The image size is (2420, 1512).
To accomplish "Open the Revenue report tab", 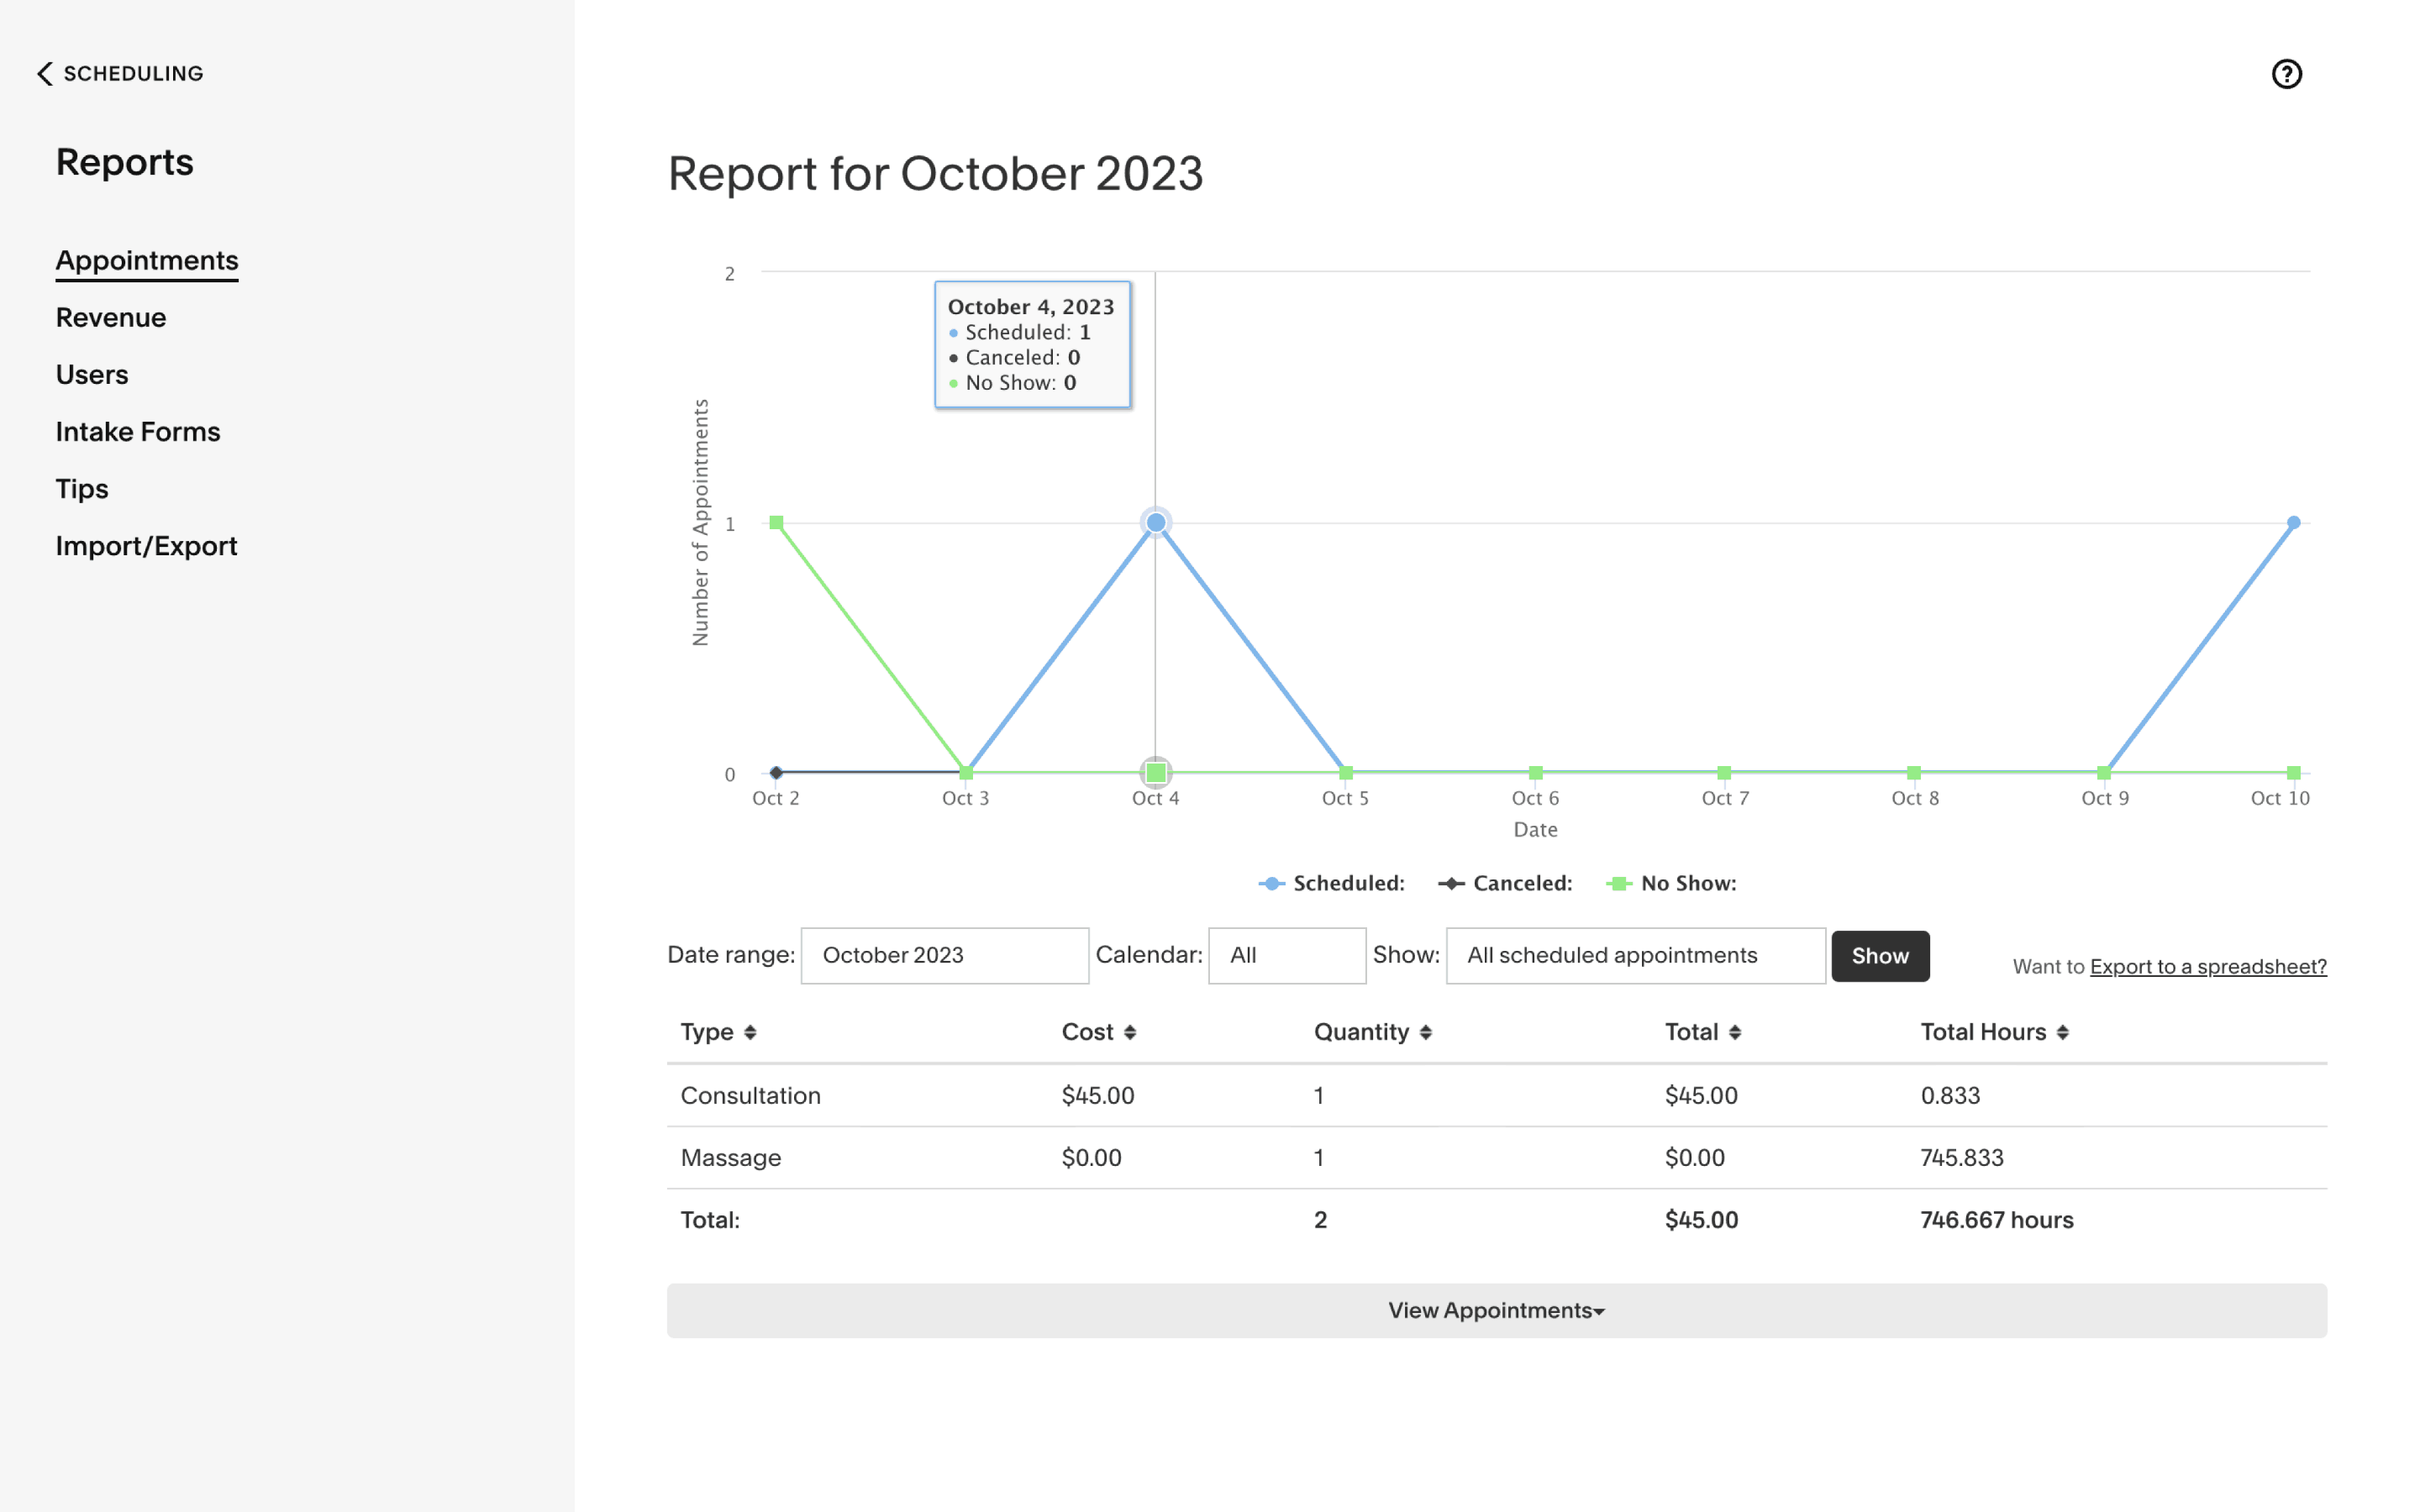I will coord(111,318).
